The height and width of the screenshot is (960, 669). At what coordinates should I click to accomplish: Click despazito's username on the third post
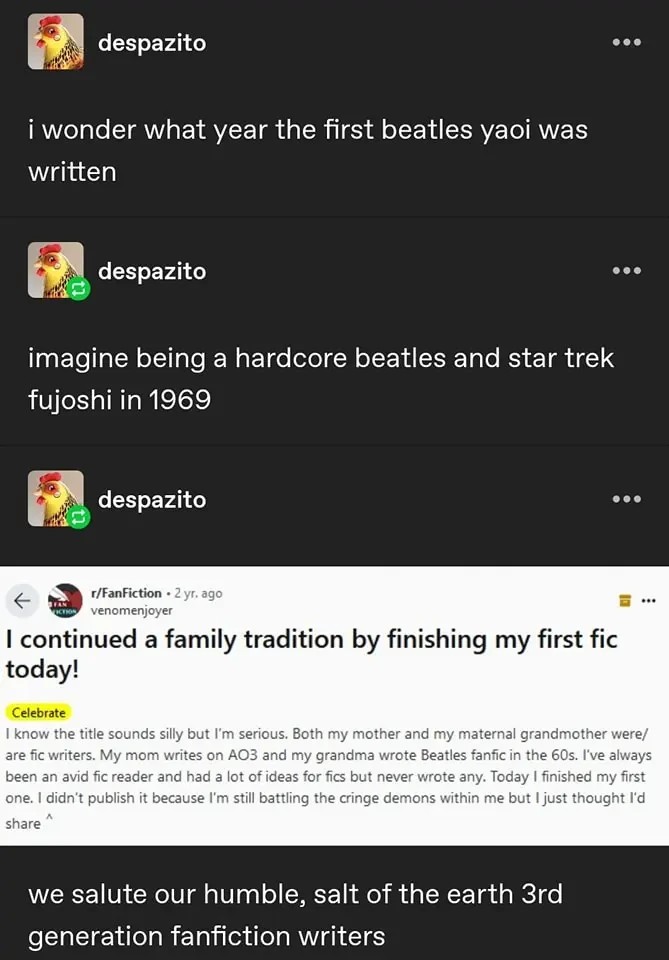pos(150,499)
